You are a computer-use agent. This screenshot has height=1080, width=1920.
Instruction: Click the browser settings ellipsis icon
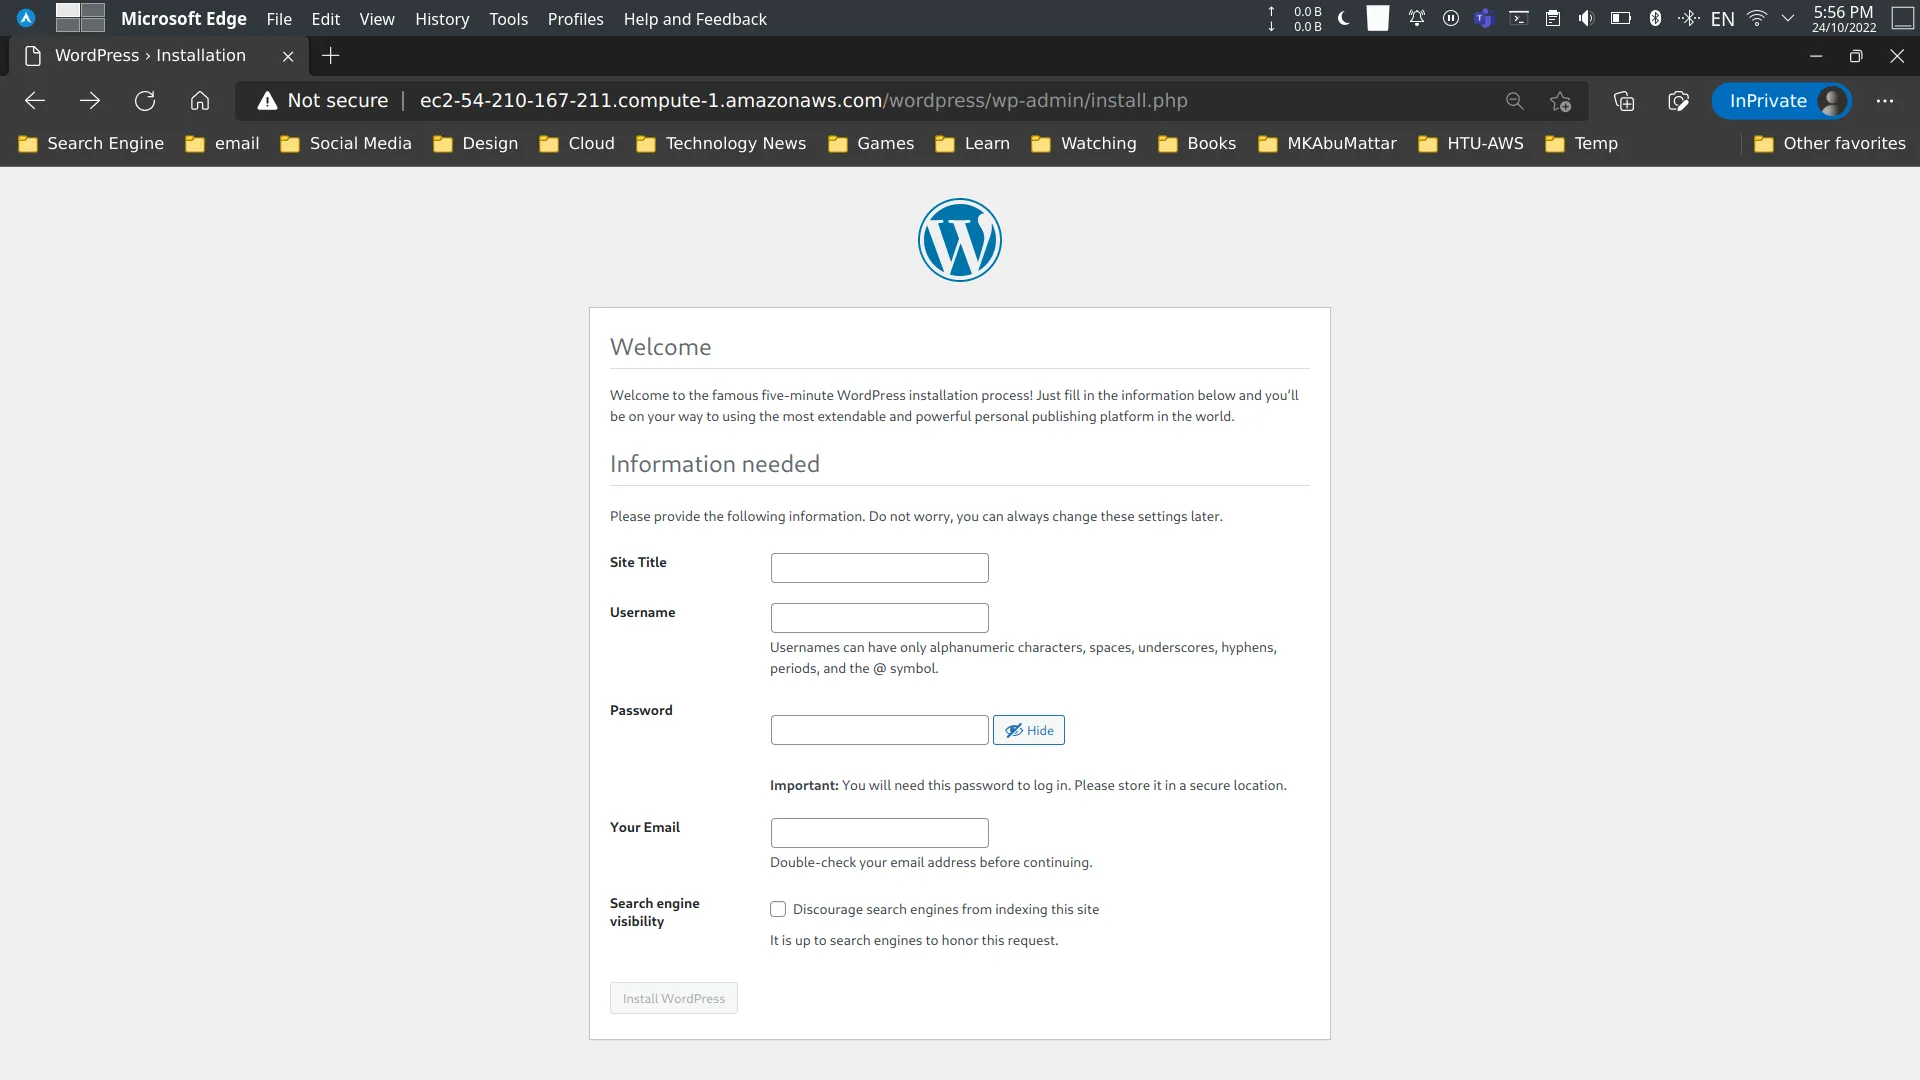[1888, 100]
